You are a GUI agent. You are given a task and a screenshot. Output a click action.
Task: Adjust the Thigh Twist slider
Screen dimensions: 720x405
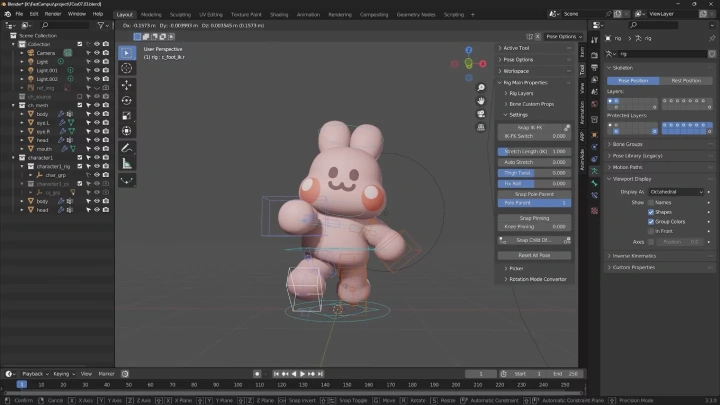pos(534,173)
